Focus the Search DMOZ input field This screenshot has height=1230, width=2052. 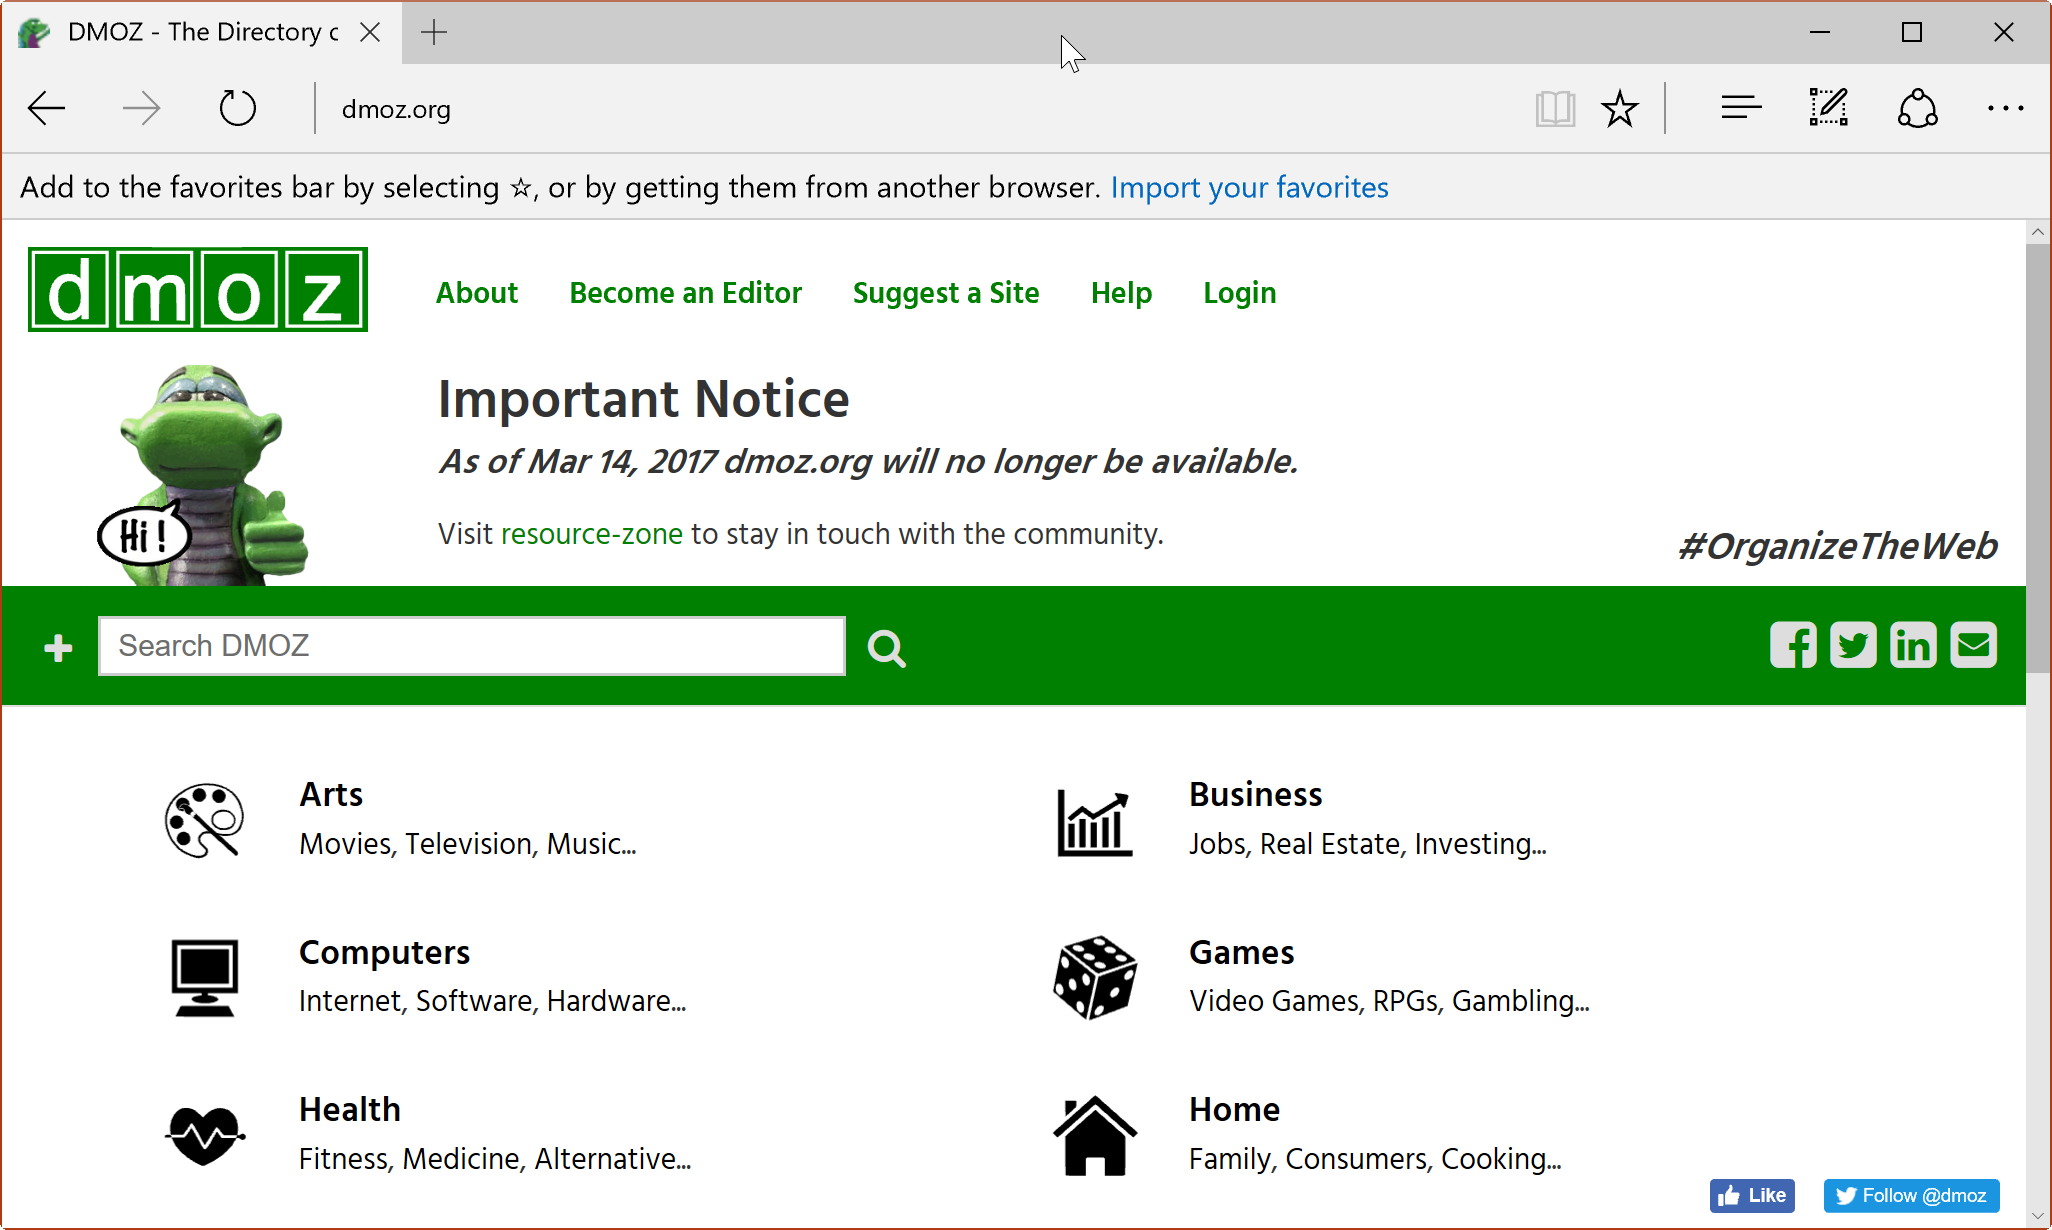click(472, 646)
